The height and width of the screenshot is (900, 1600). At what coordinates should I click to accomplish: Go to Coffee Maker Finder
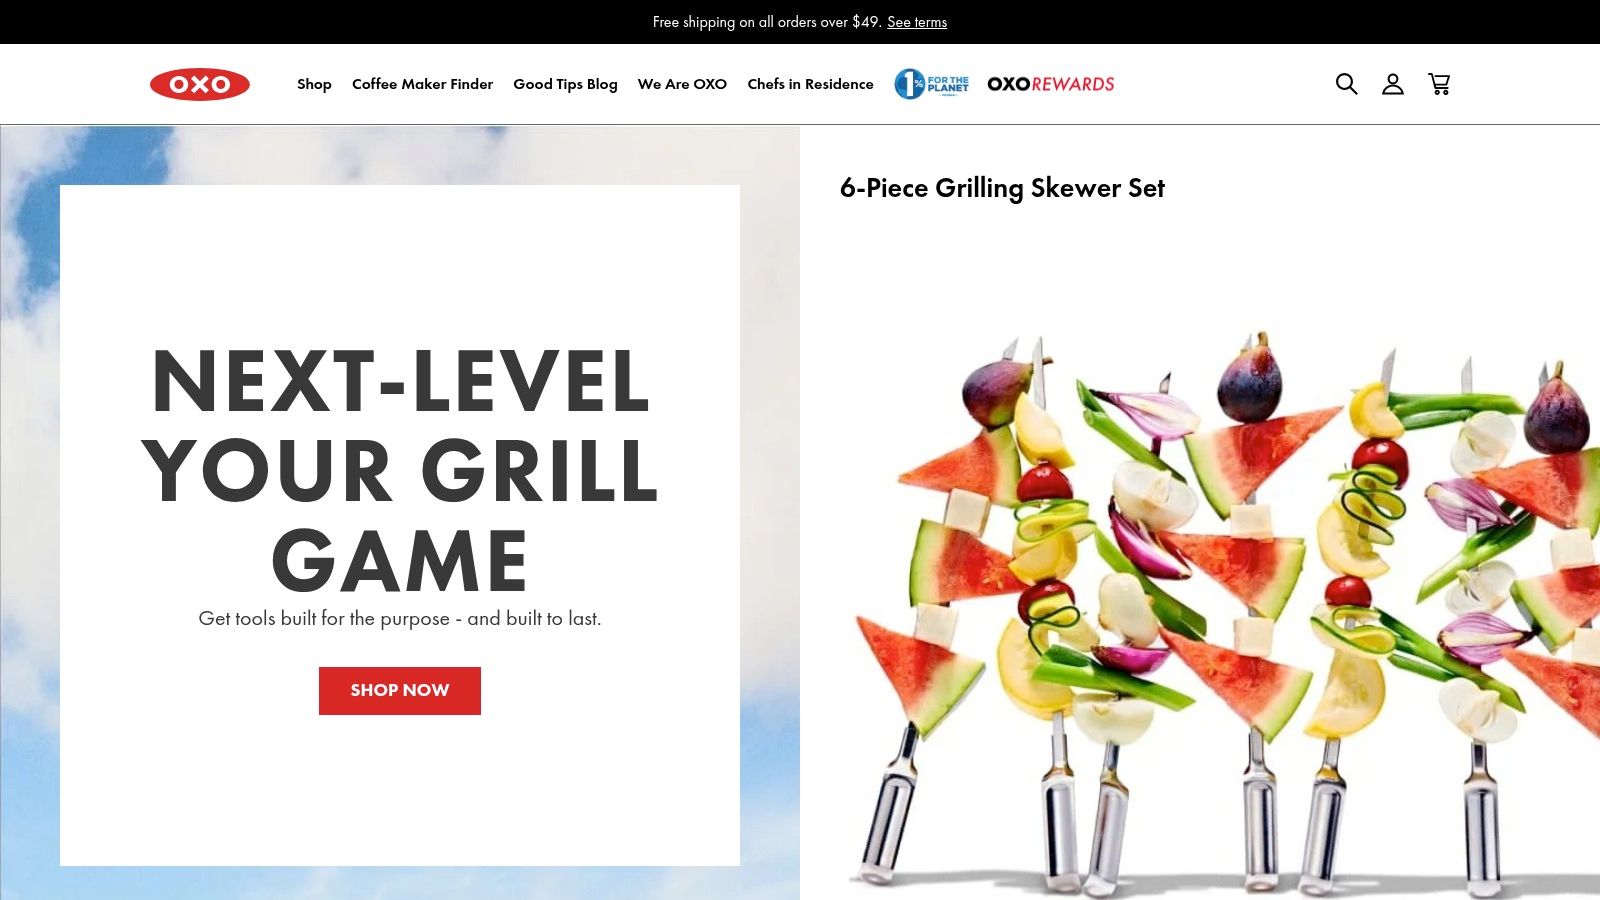[422, 84]
